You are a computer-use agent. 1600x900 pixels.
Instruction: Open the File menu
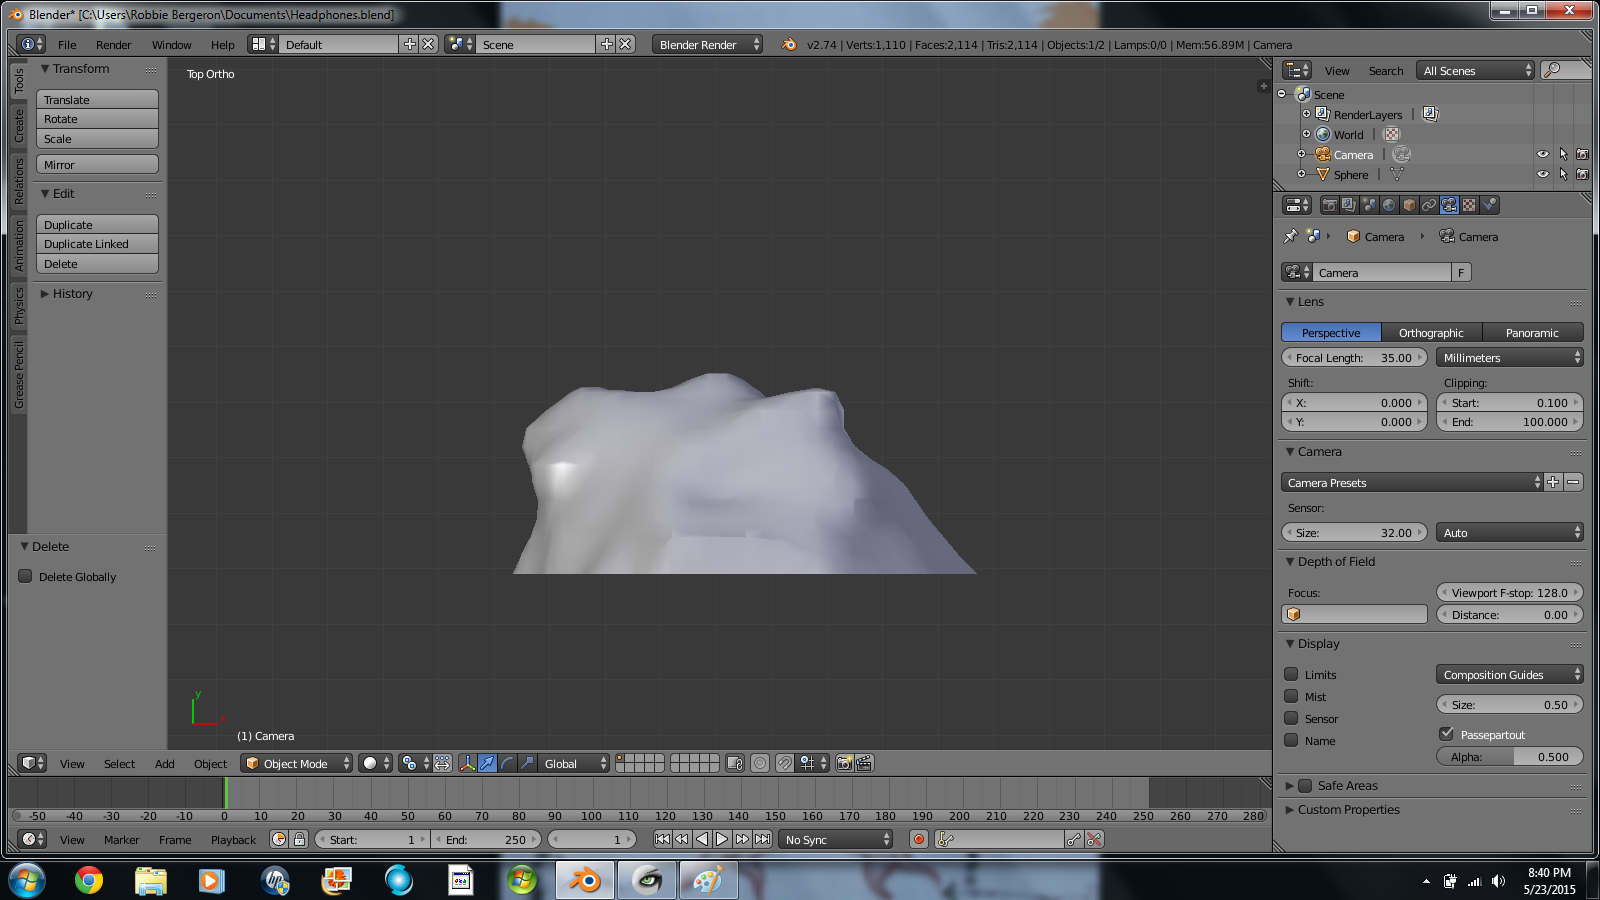pos(67,45)
